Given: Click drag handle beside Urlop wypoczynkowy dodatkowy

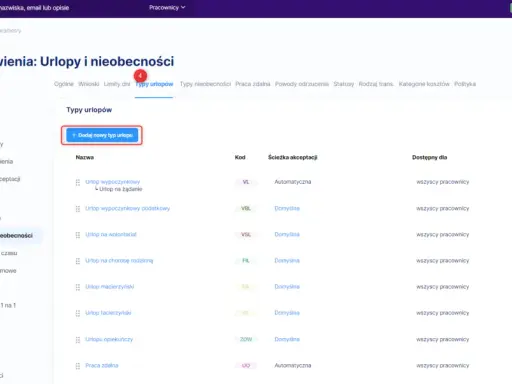Looking at the screenshot, I should (x=78, y=209).
